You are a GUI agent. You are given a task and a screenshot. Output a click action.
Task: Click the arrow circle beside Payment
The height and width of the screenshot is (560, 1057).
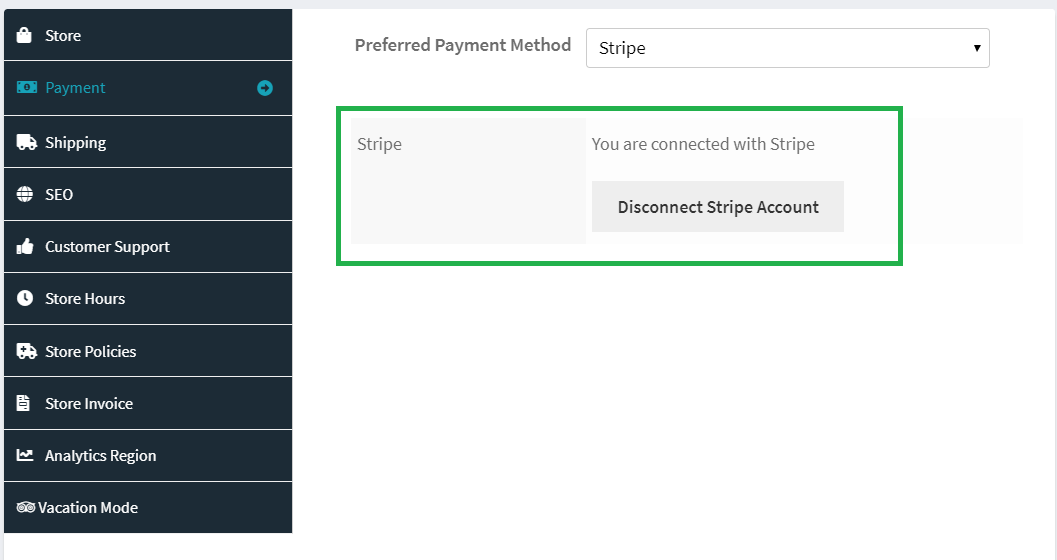(265, 88)
